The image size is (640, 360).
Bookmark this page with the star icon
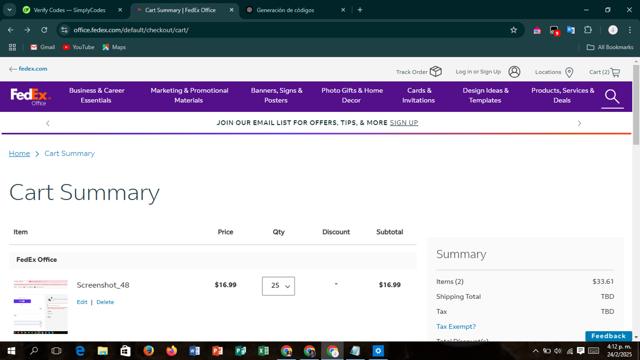[513, 30]
